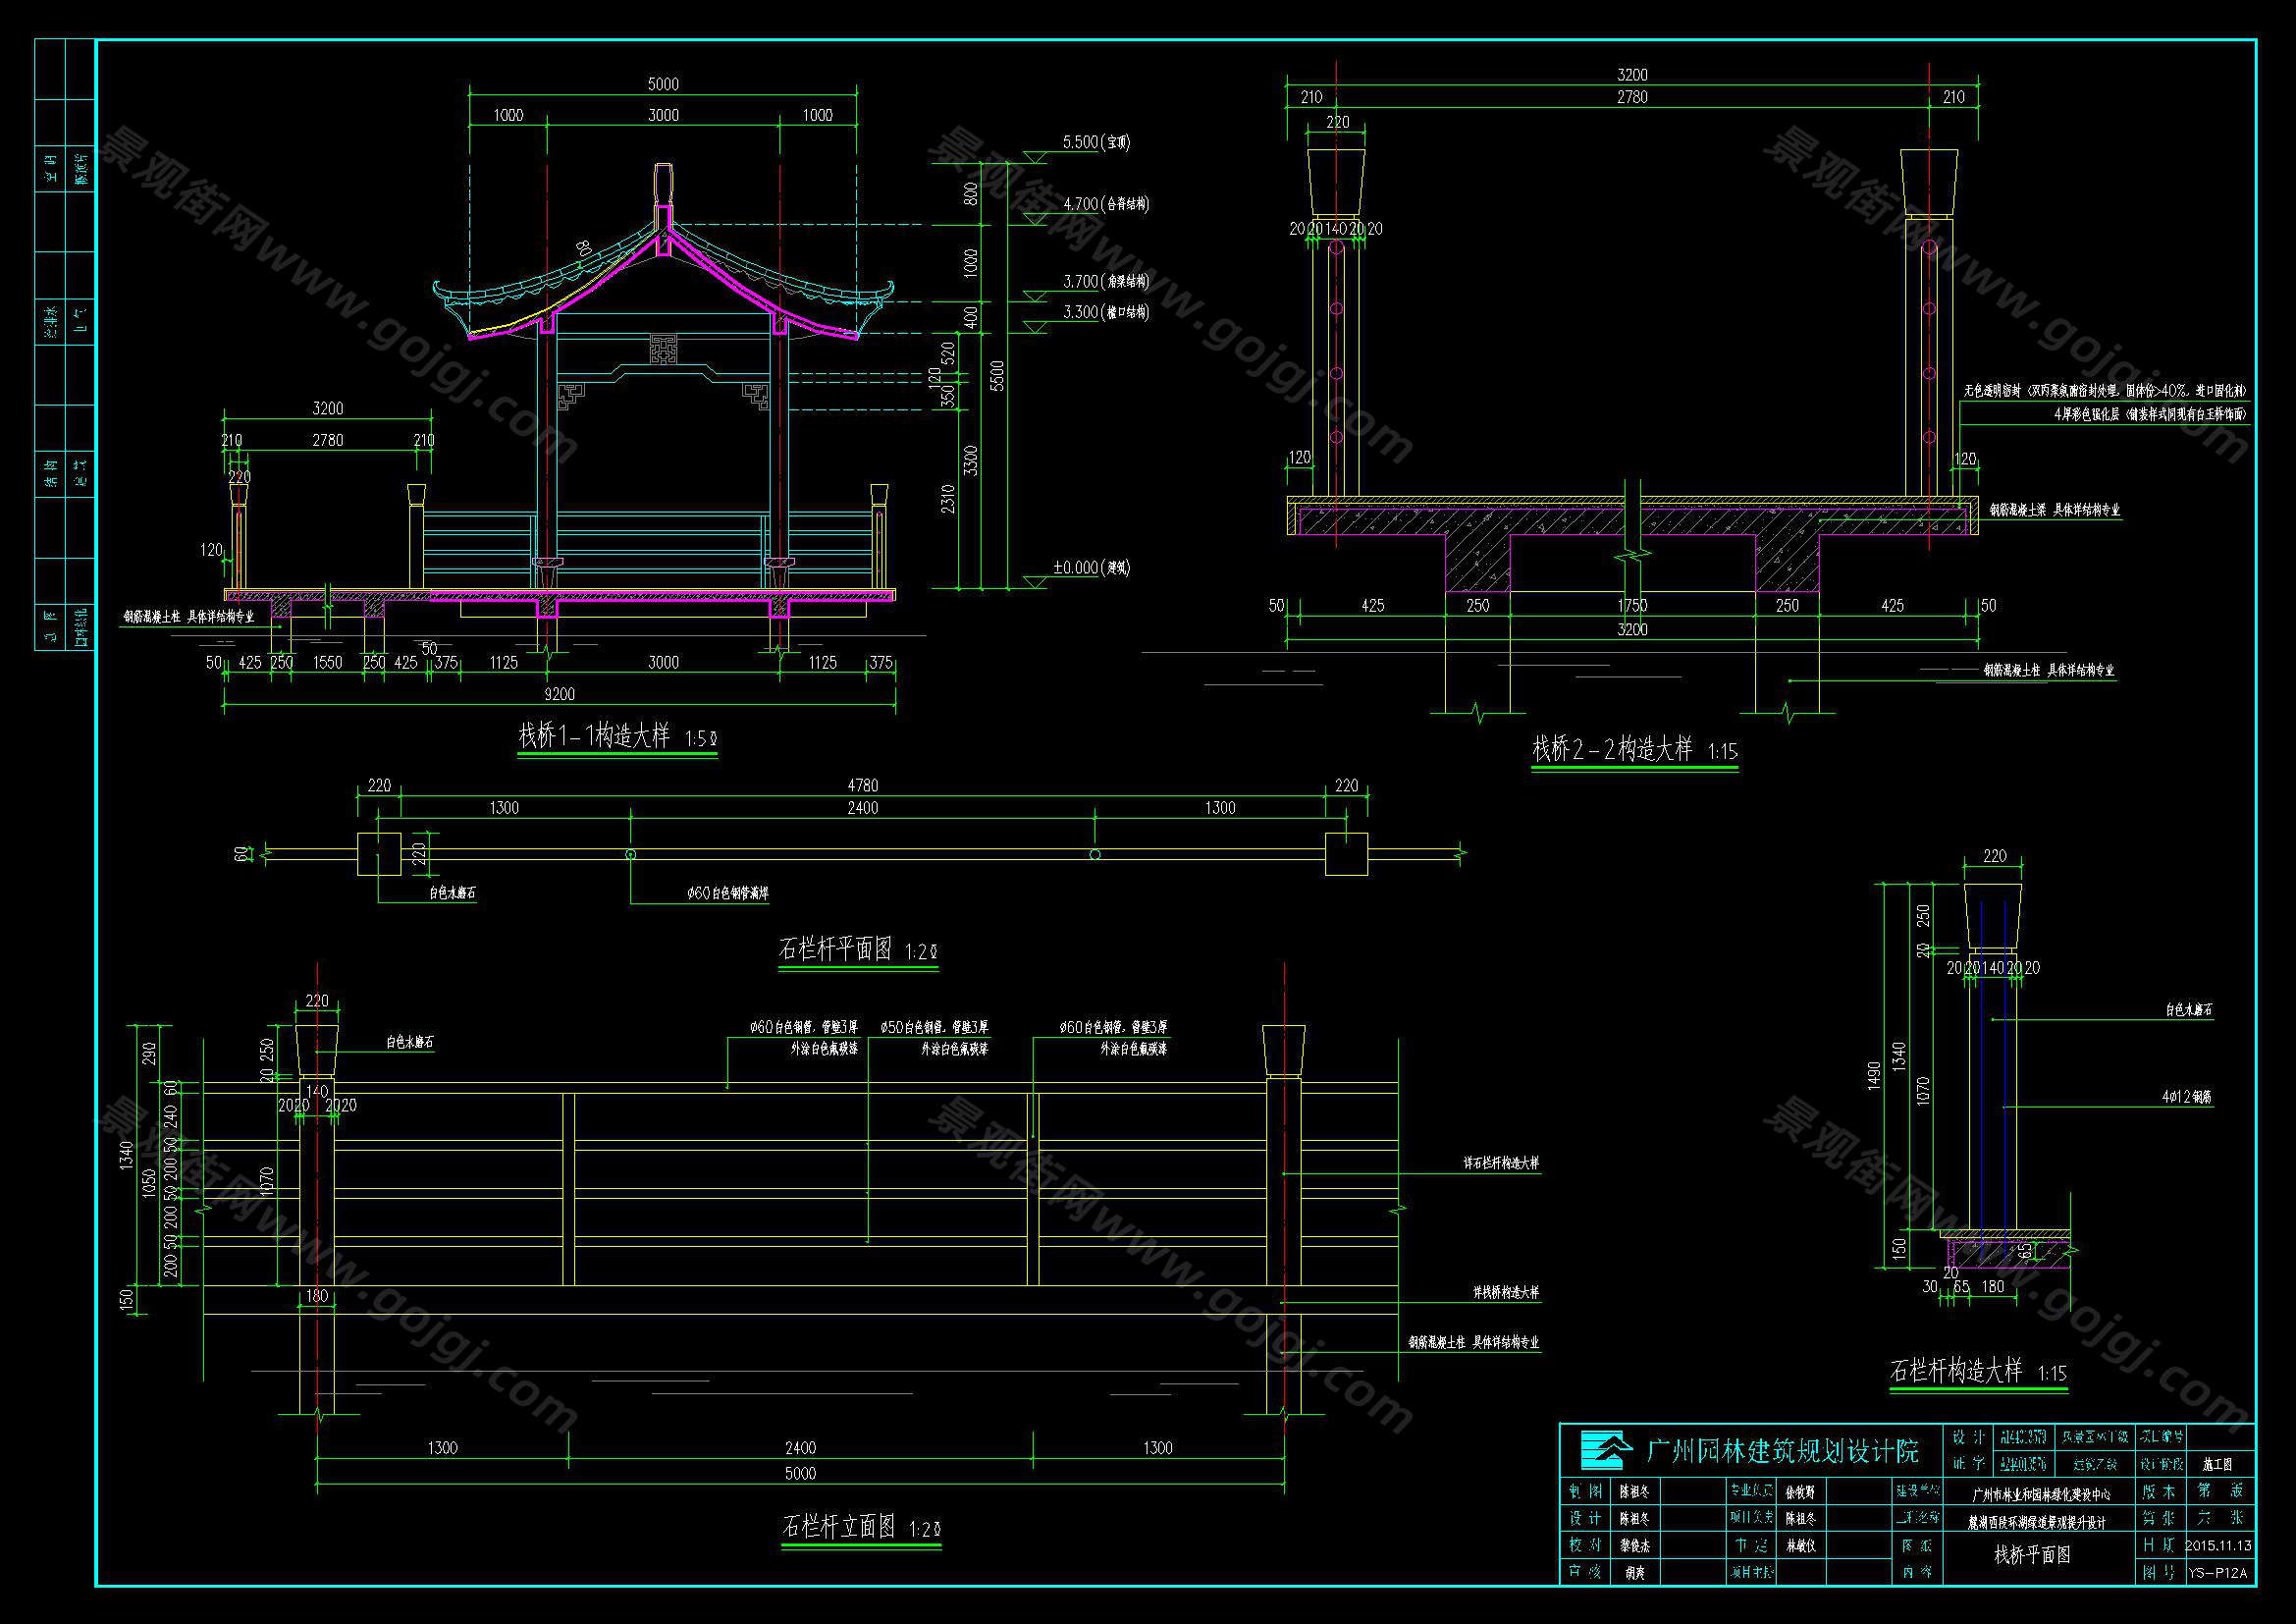Click the 栈桥平面图 sheet name in title block
Image resolution: width=2296 pixels, height=1624 pixels.
pos(2032,1555)
